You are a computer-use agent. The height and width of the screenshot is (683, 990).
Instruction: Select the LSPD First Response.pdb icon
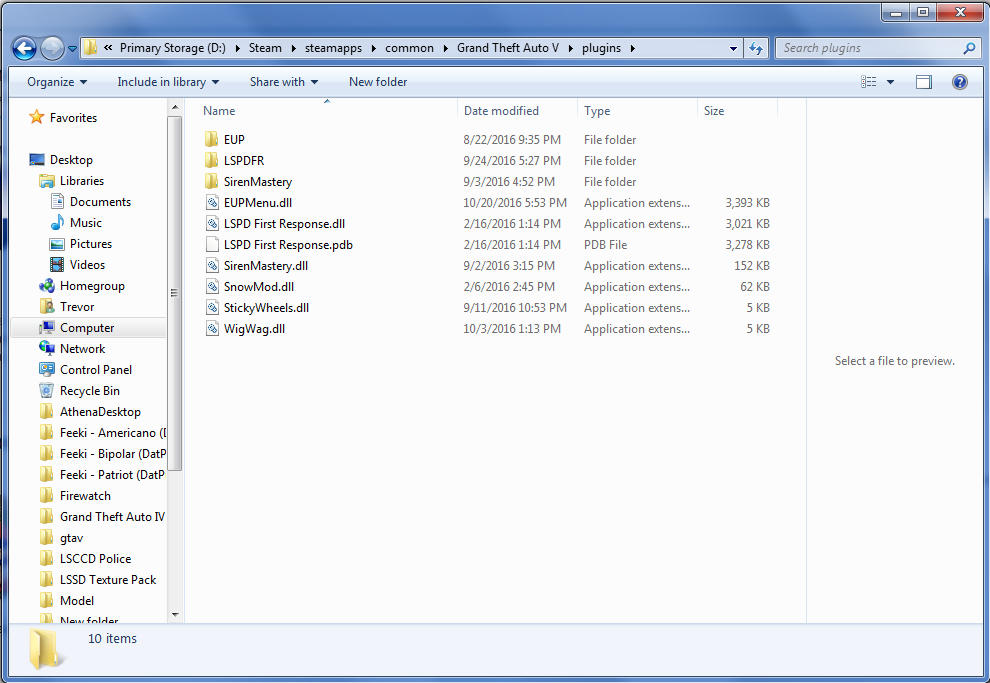point(212,244)
